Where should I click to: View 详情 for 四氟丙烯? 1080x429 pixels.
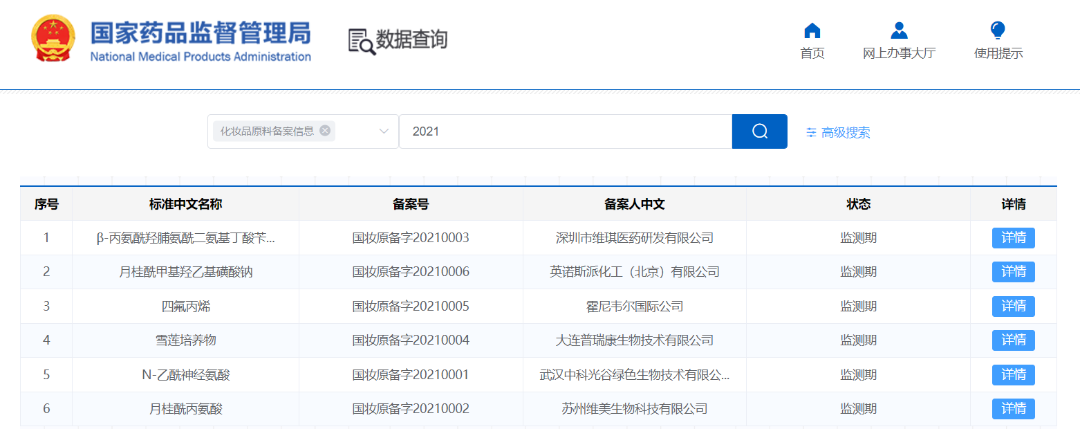1013,306
